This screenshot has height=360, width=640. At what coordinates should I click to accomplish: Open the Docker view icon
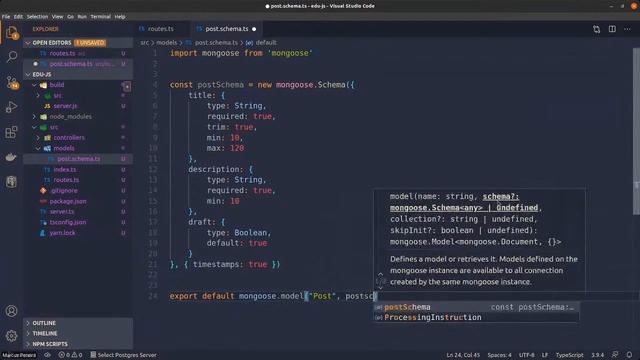pyautogui.click(x=11, y=157)
